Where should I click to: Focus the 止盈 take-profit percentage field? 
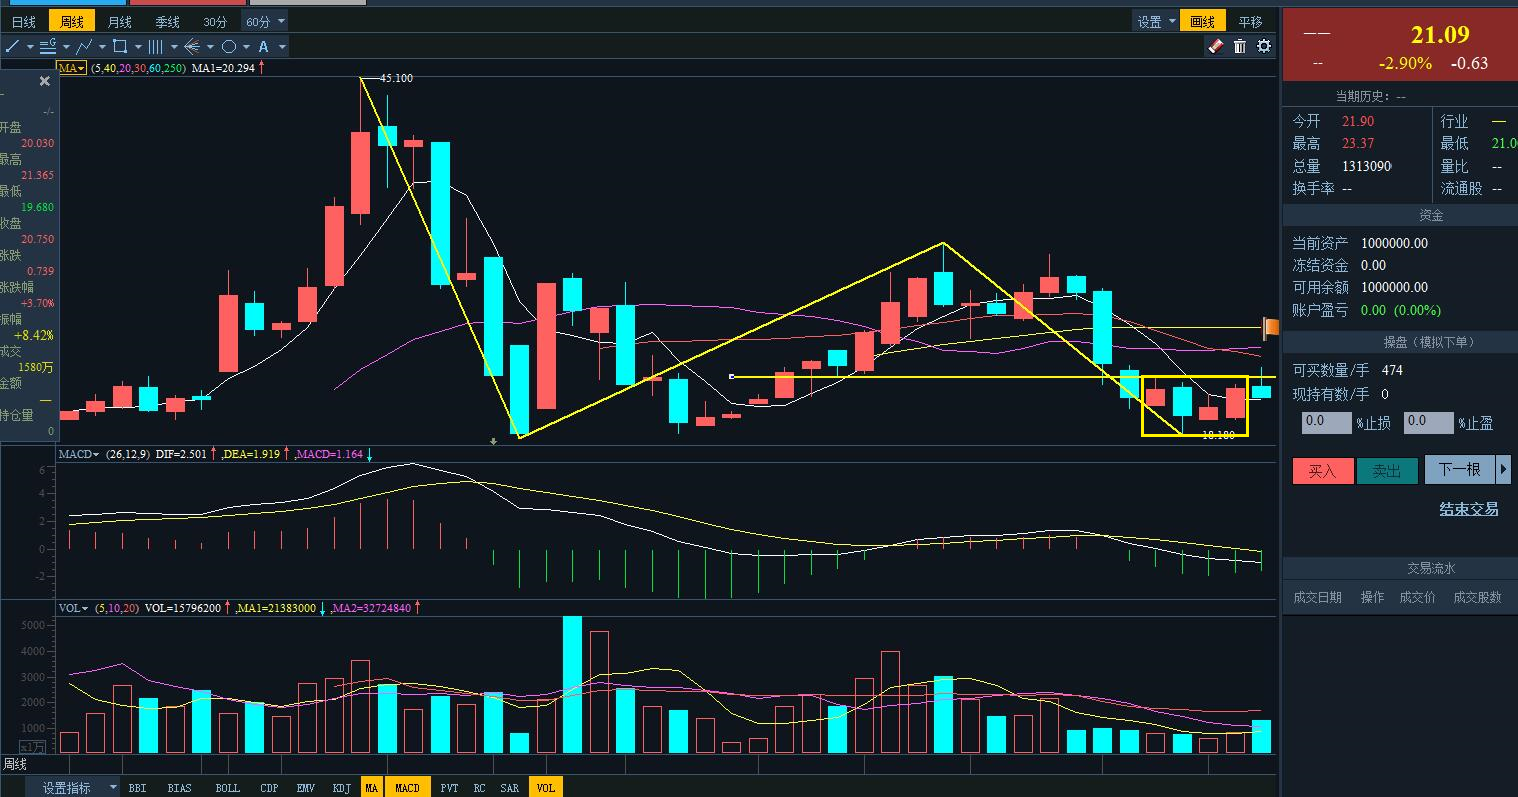coord(1429,422)
